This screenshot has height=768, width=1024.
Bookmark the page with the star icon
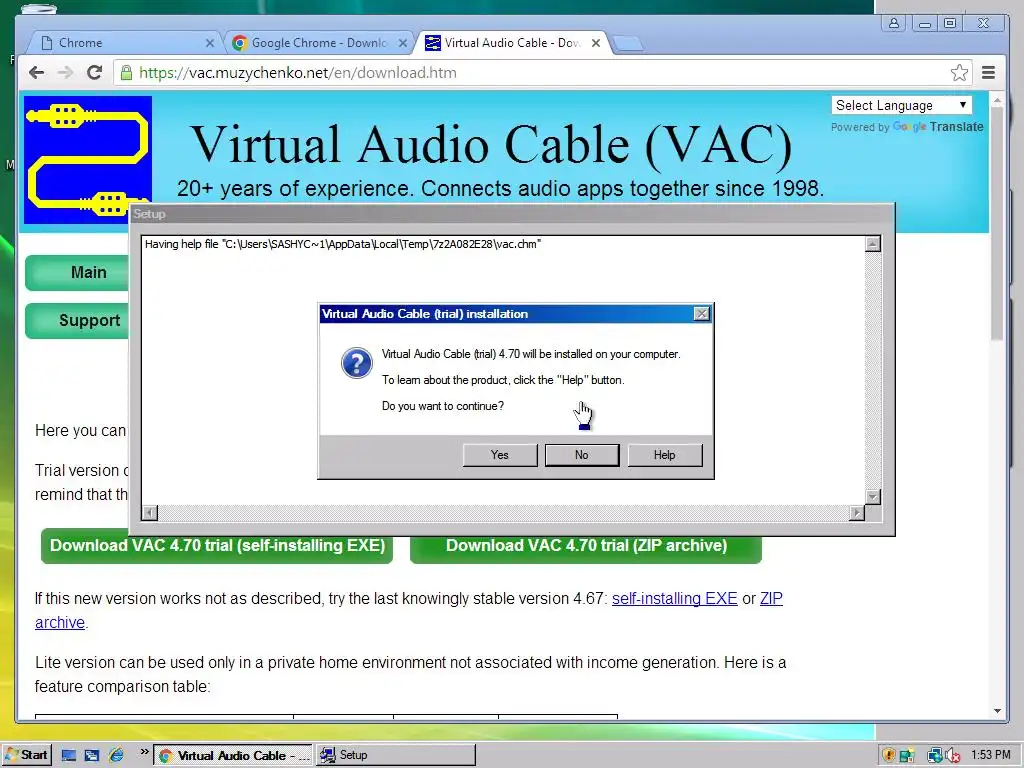959,72
